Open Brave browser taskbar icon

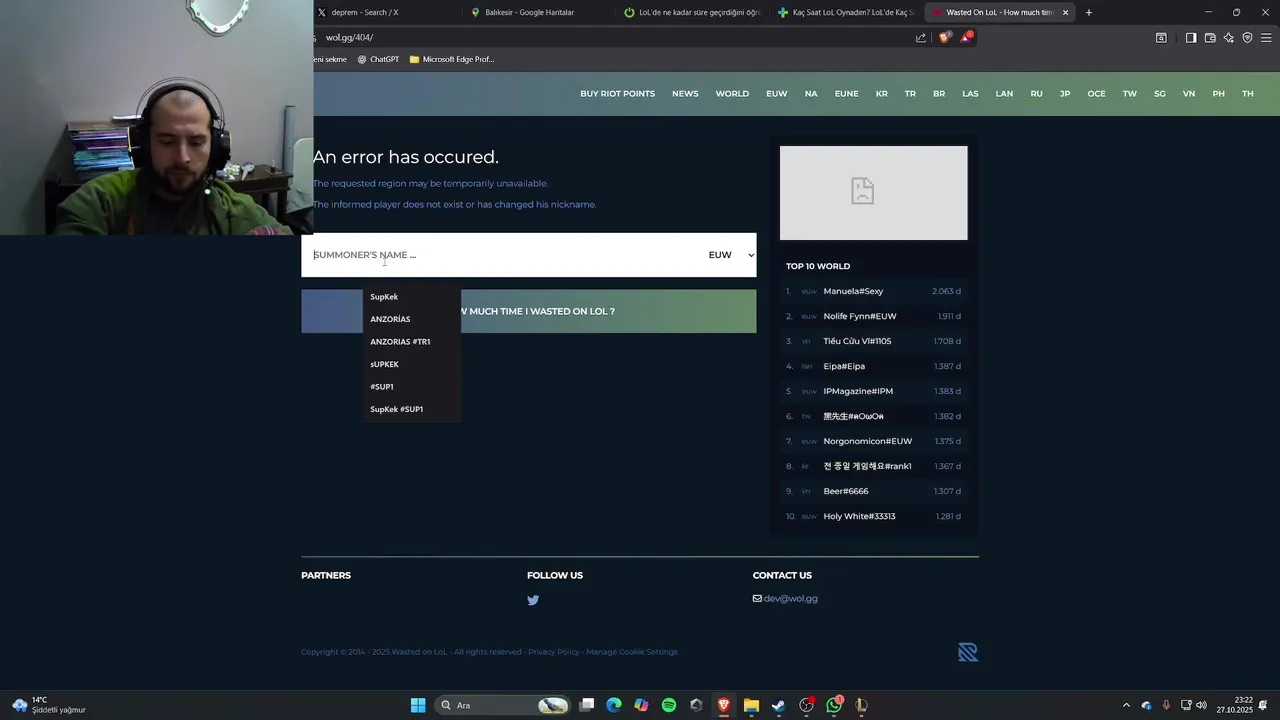(x=724, y=705)
